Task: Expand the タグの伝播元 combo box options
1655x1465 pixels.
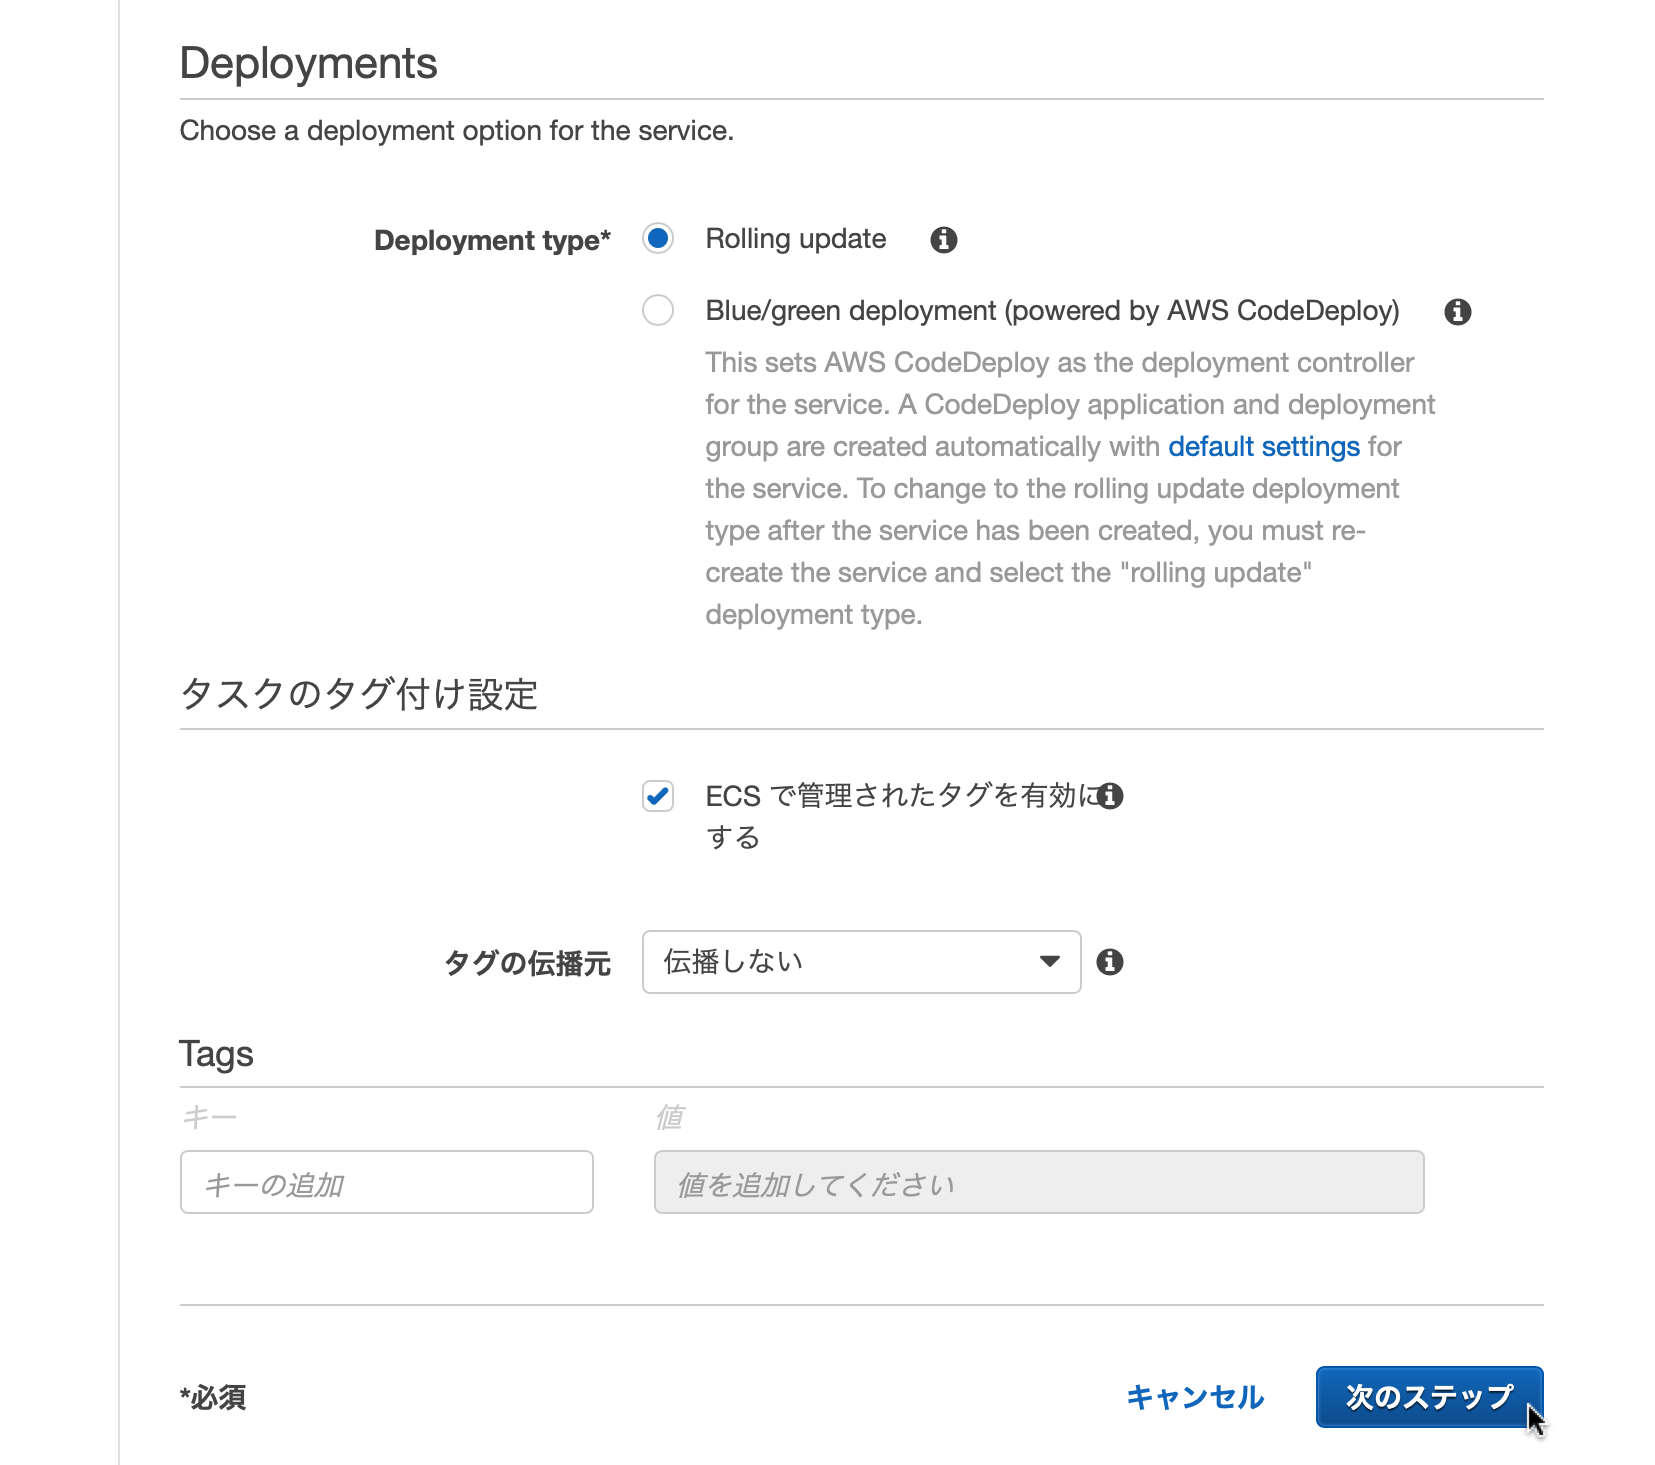Action: point(860,962)
